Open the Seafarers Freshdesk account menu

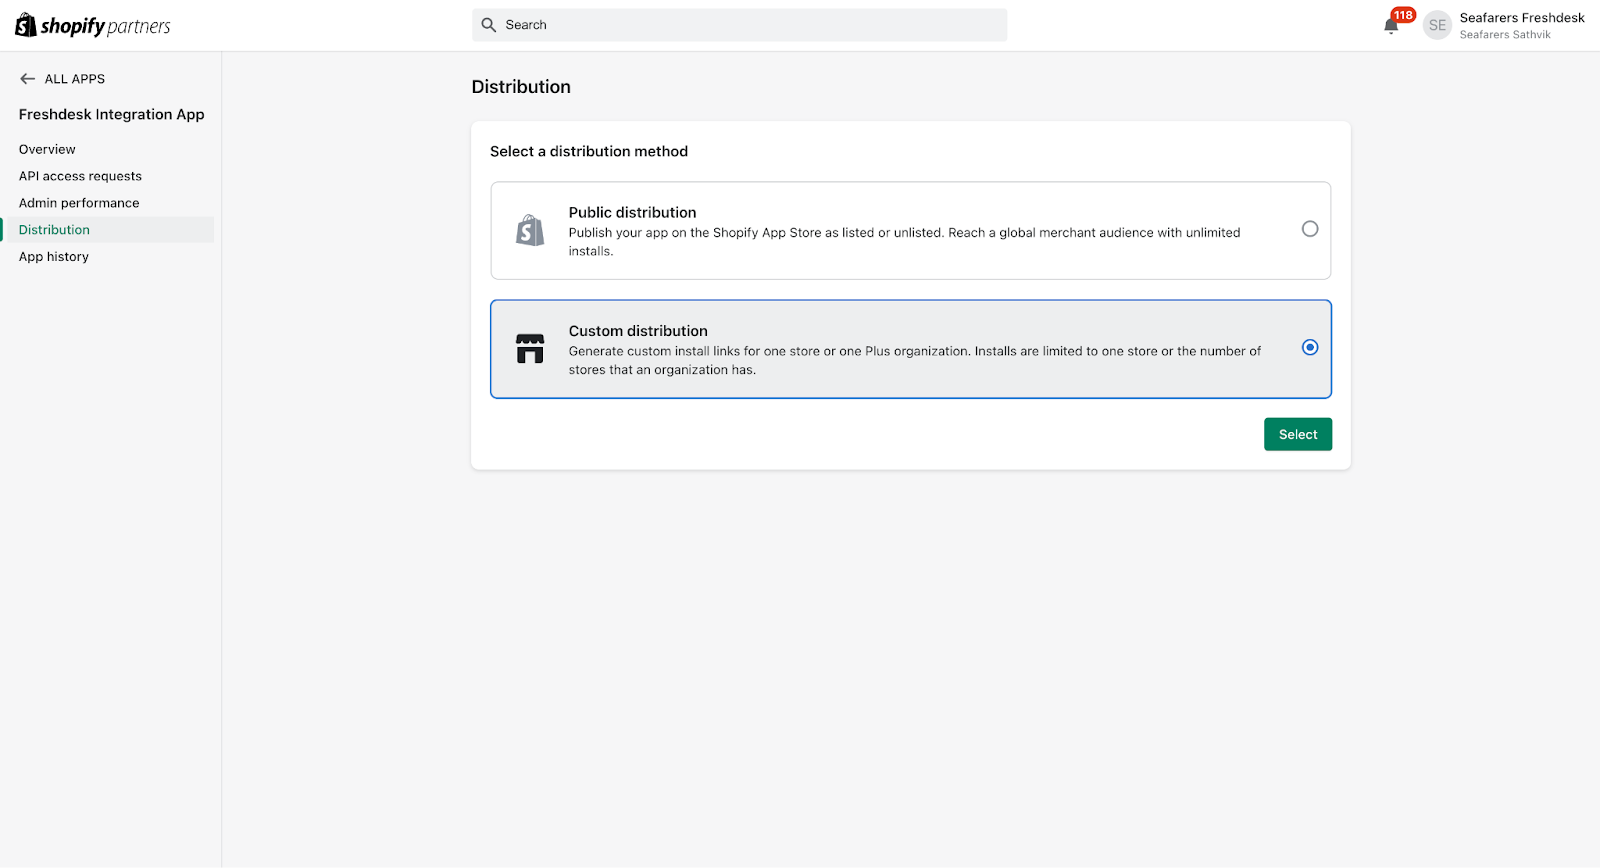point(1504,25)
